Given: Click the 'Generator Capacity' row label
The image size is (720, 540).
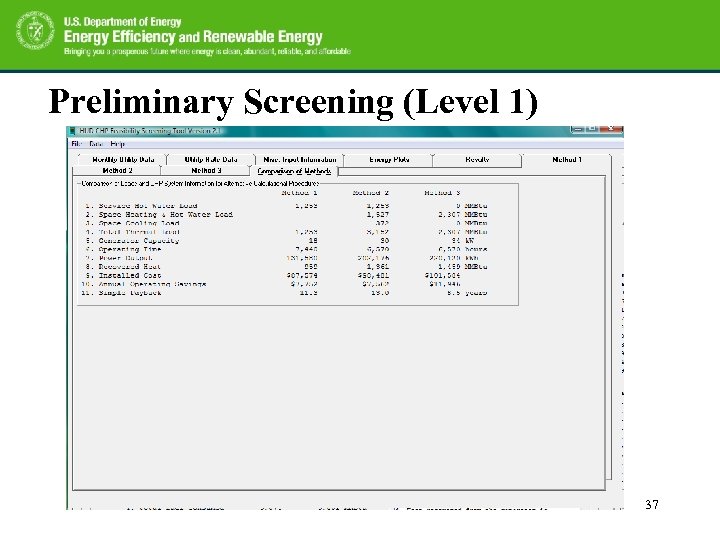Looking at the screenshot, I should click(x=139, y=241).
